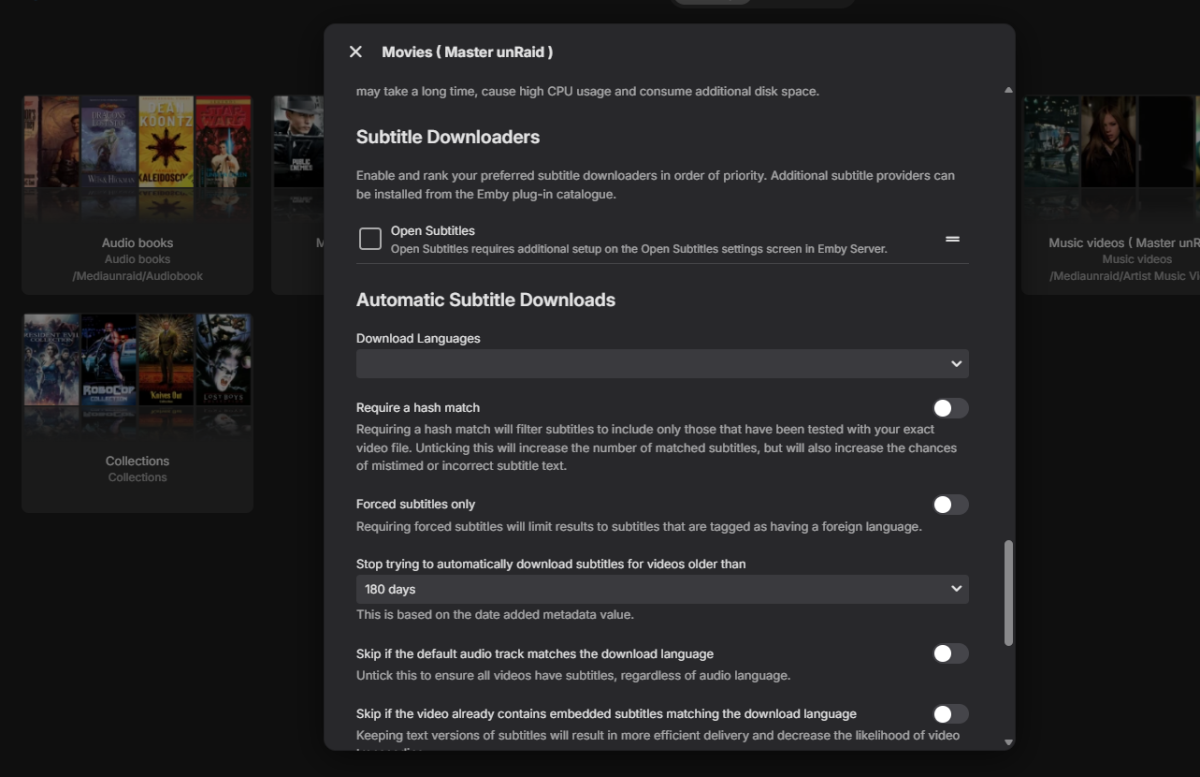Click the Collections library label

point(137,461)
